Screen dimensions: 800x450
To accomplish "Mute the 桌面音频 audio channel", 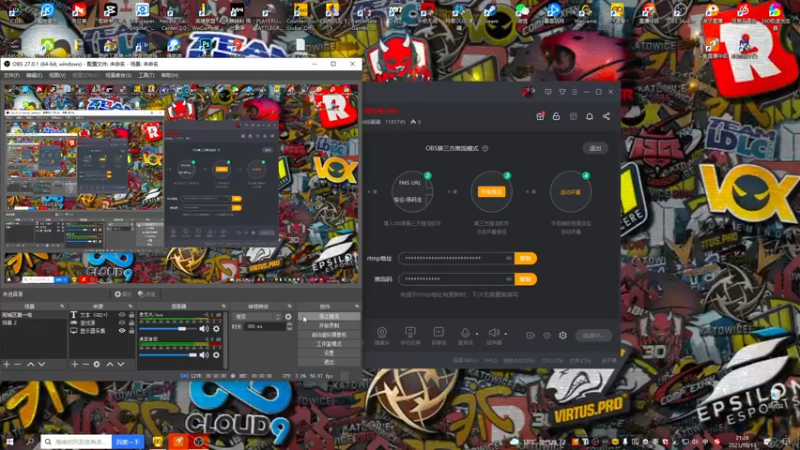I will click(x=204, y=355).
